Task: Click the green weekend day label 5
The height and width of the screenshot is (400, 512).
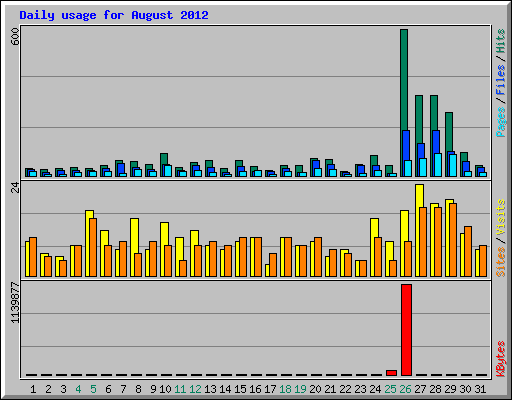Action: tap(93, 389)
